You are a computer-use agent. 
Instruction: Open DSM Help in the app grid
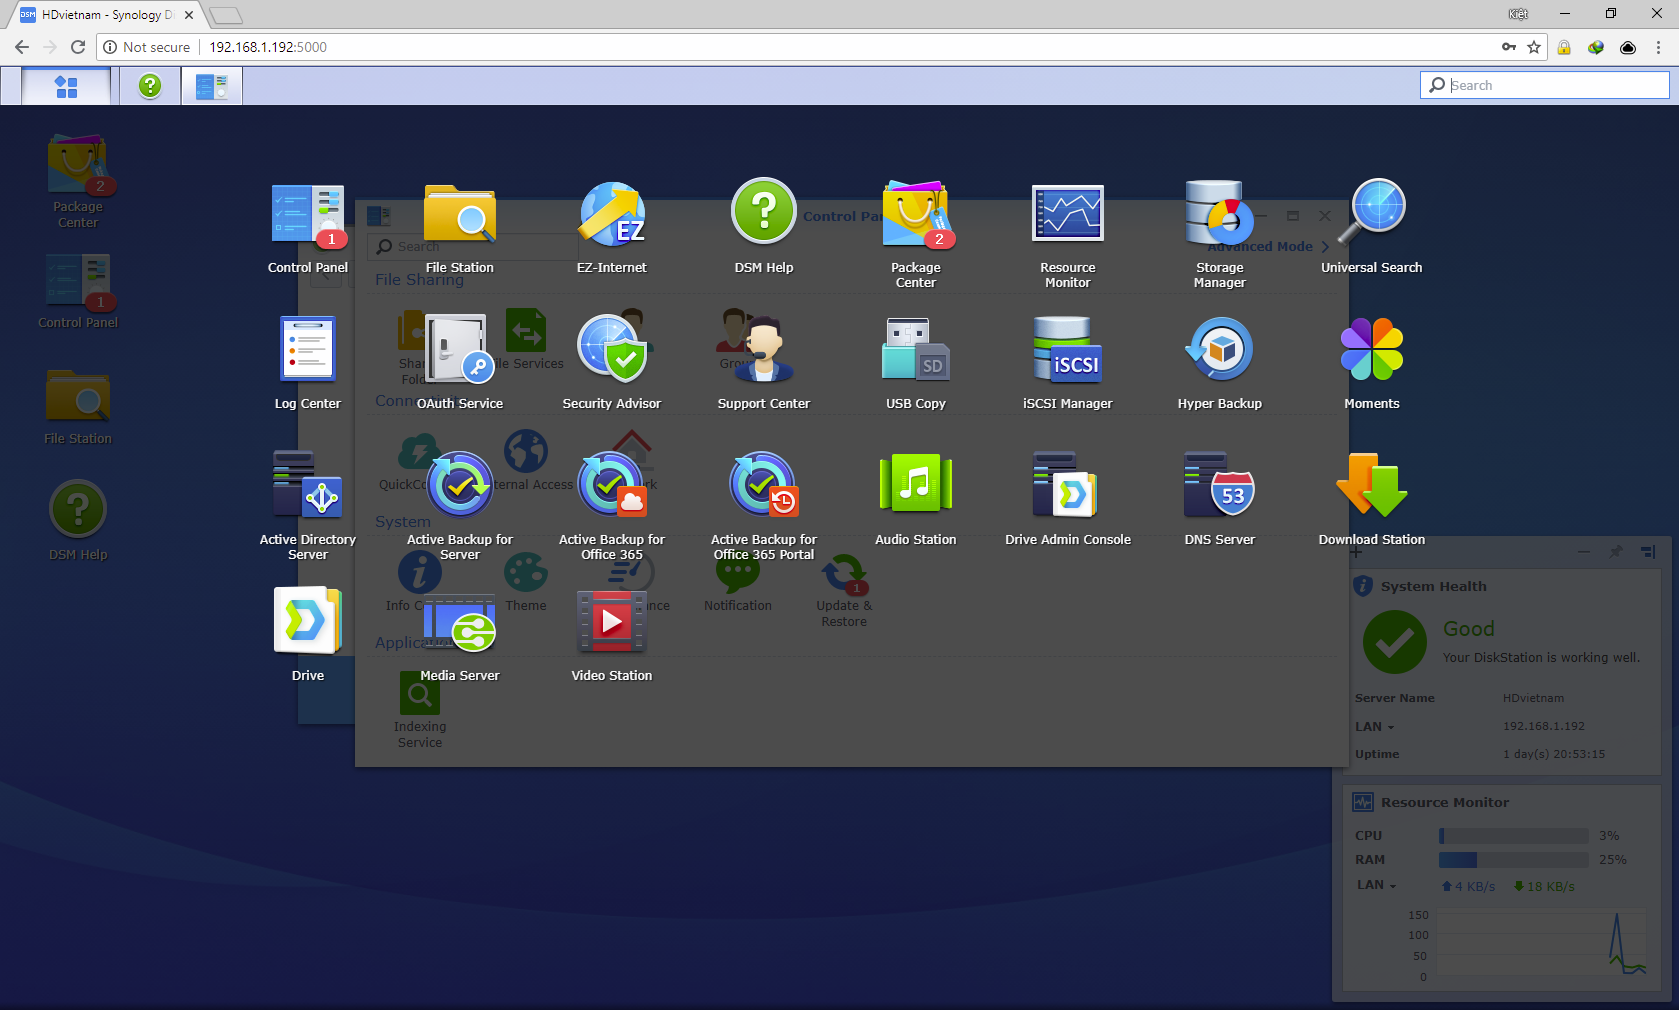[764, 228]
